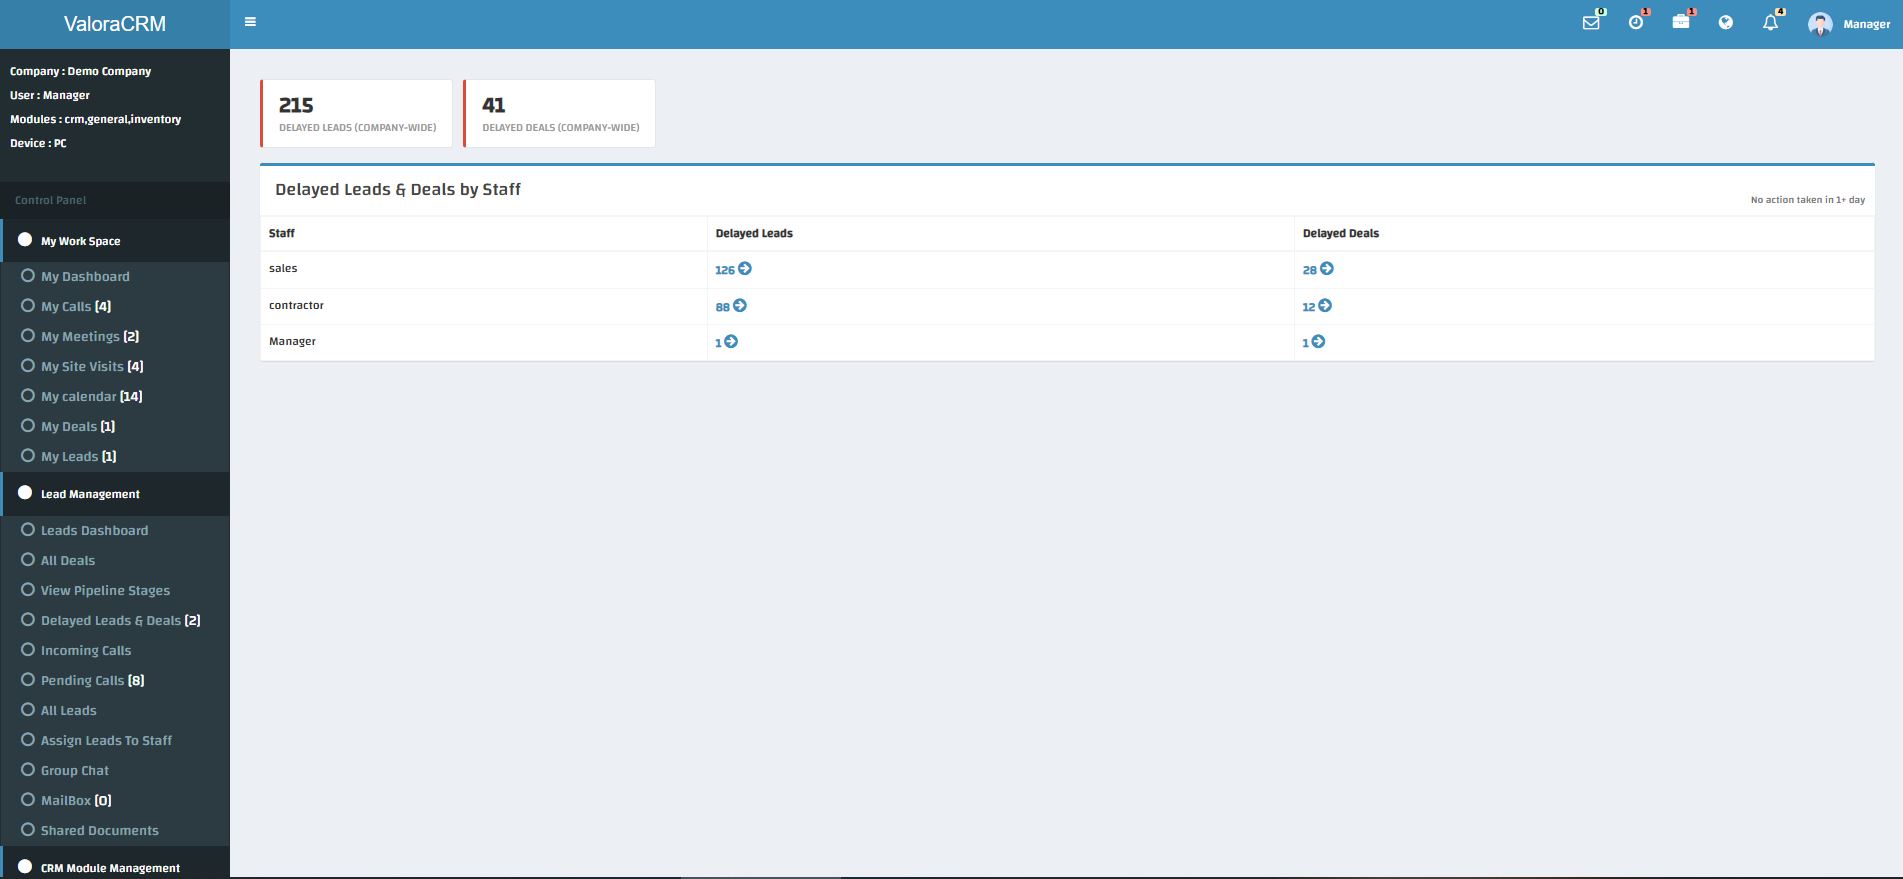Open My calendar [14]
This screenshot has width=1903, height=879.
point(92,396)
